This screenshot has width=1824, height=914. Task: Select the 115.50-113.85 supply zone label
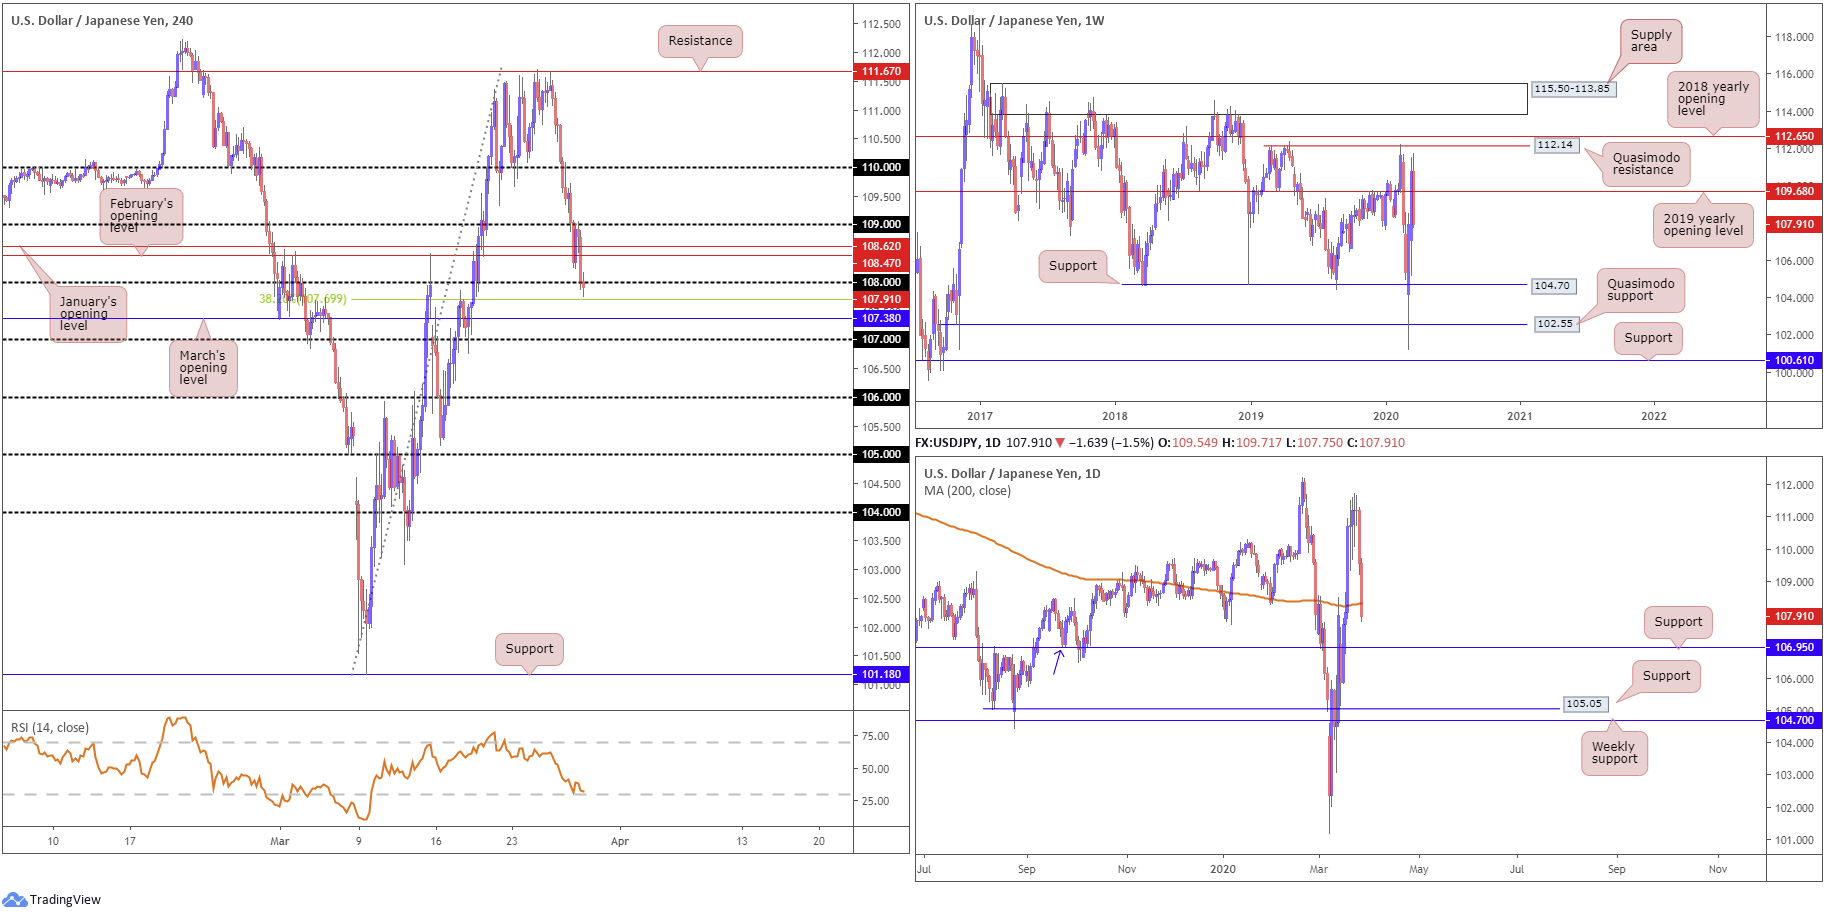pos(1572,89)
